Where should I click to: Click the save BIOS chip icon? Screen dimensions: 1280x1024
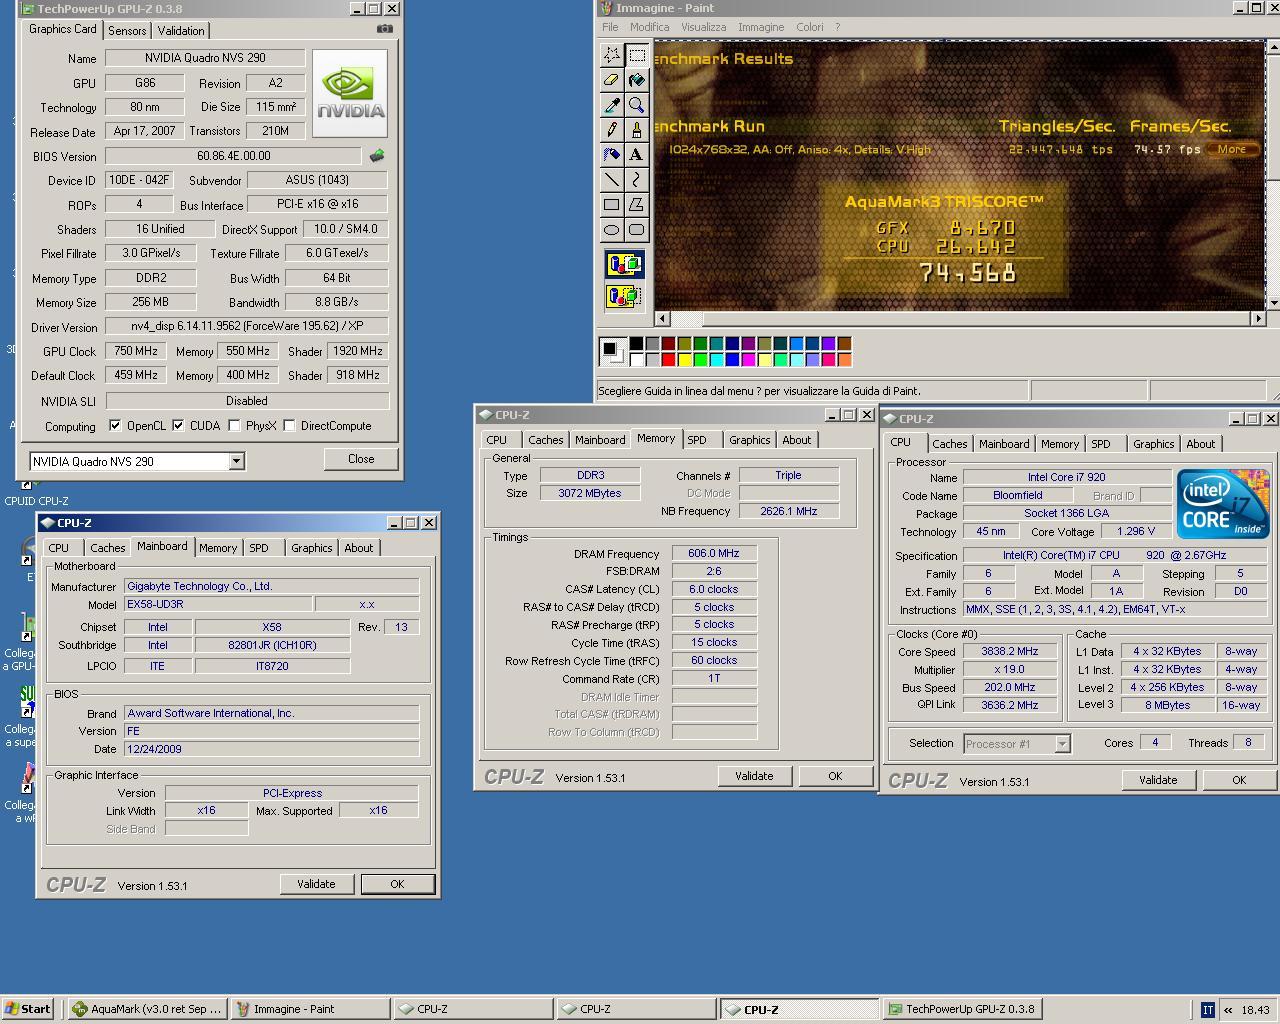tap(377, 156)
